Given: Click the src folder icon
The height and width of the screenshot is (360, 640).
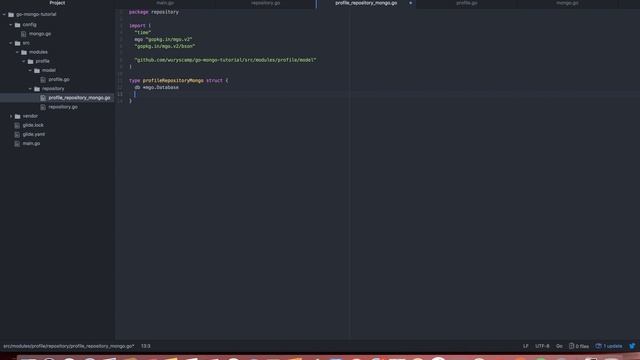Looking at the screenshot, I should pyautogui.click(x=18, y=43).
